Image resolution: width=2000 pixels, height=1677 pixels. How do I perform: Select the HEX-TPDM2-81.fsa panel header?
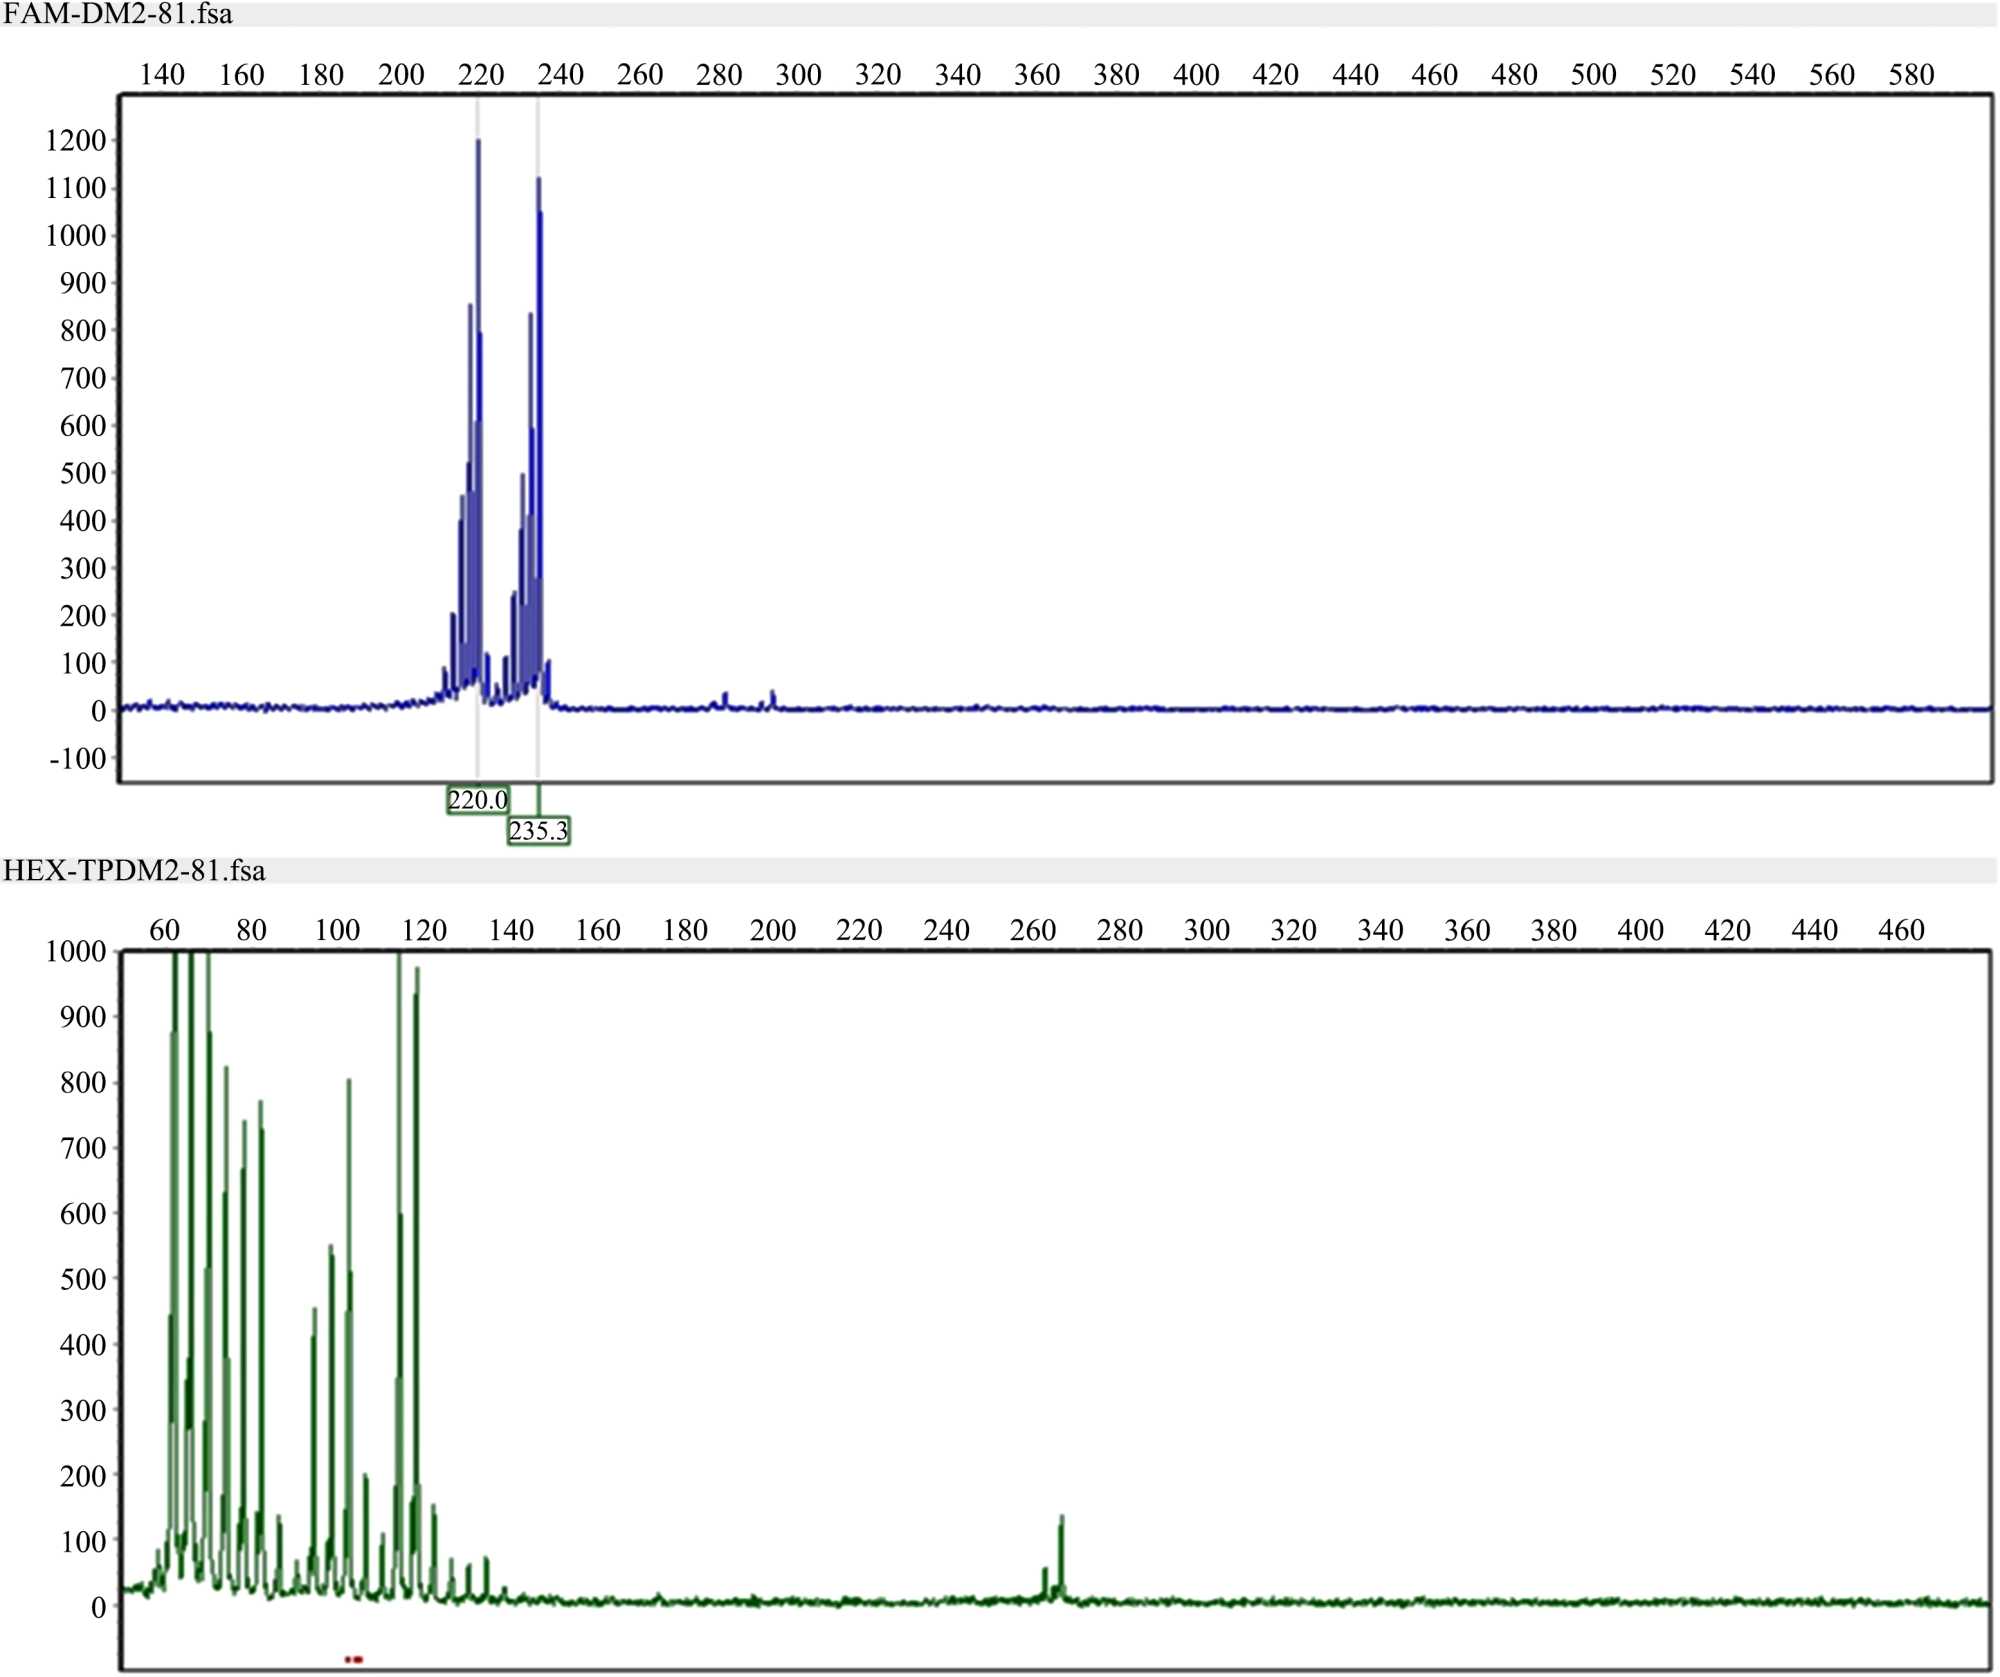[134, 871]
